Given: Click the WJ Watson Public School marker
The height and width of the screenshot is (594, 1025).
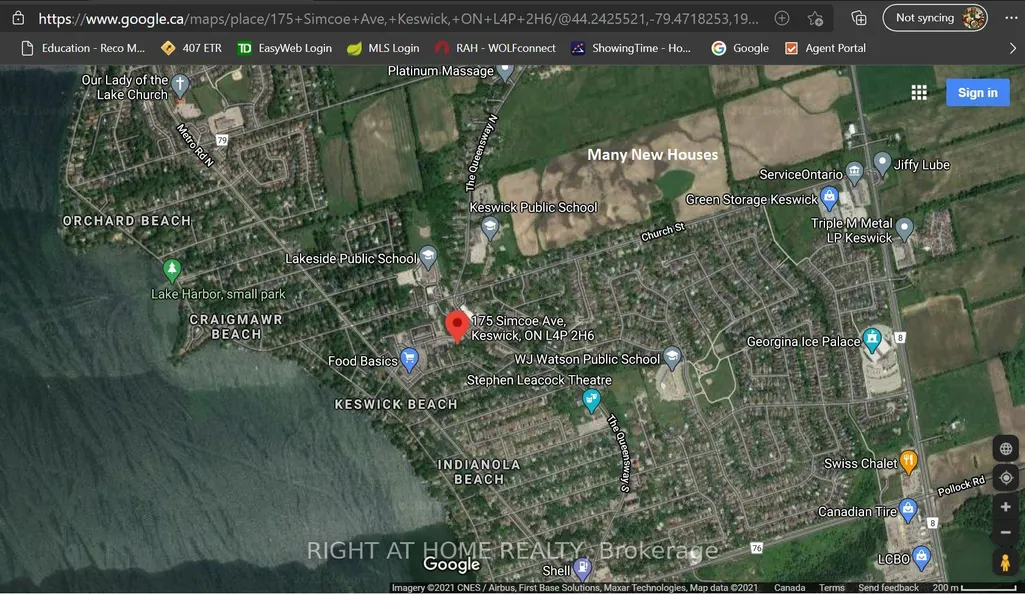Looking at the screenshot, I should coord(671,357).
